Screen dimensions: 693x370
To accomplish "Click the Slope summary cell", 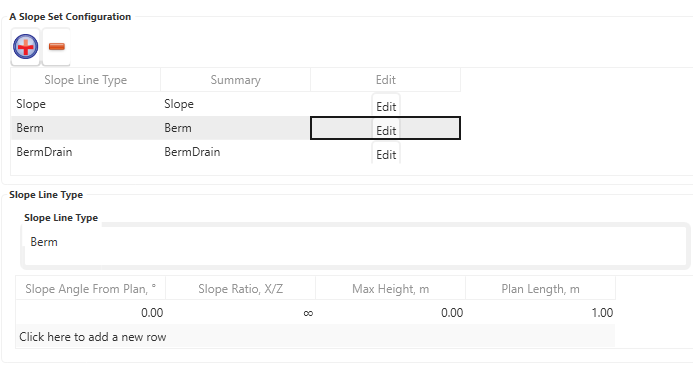I will (235, 104).
